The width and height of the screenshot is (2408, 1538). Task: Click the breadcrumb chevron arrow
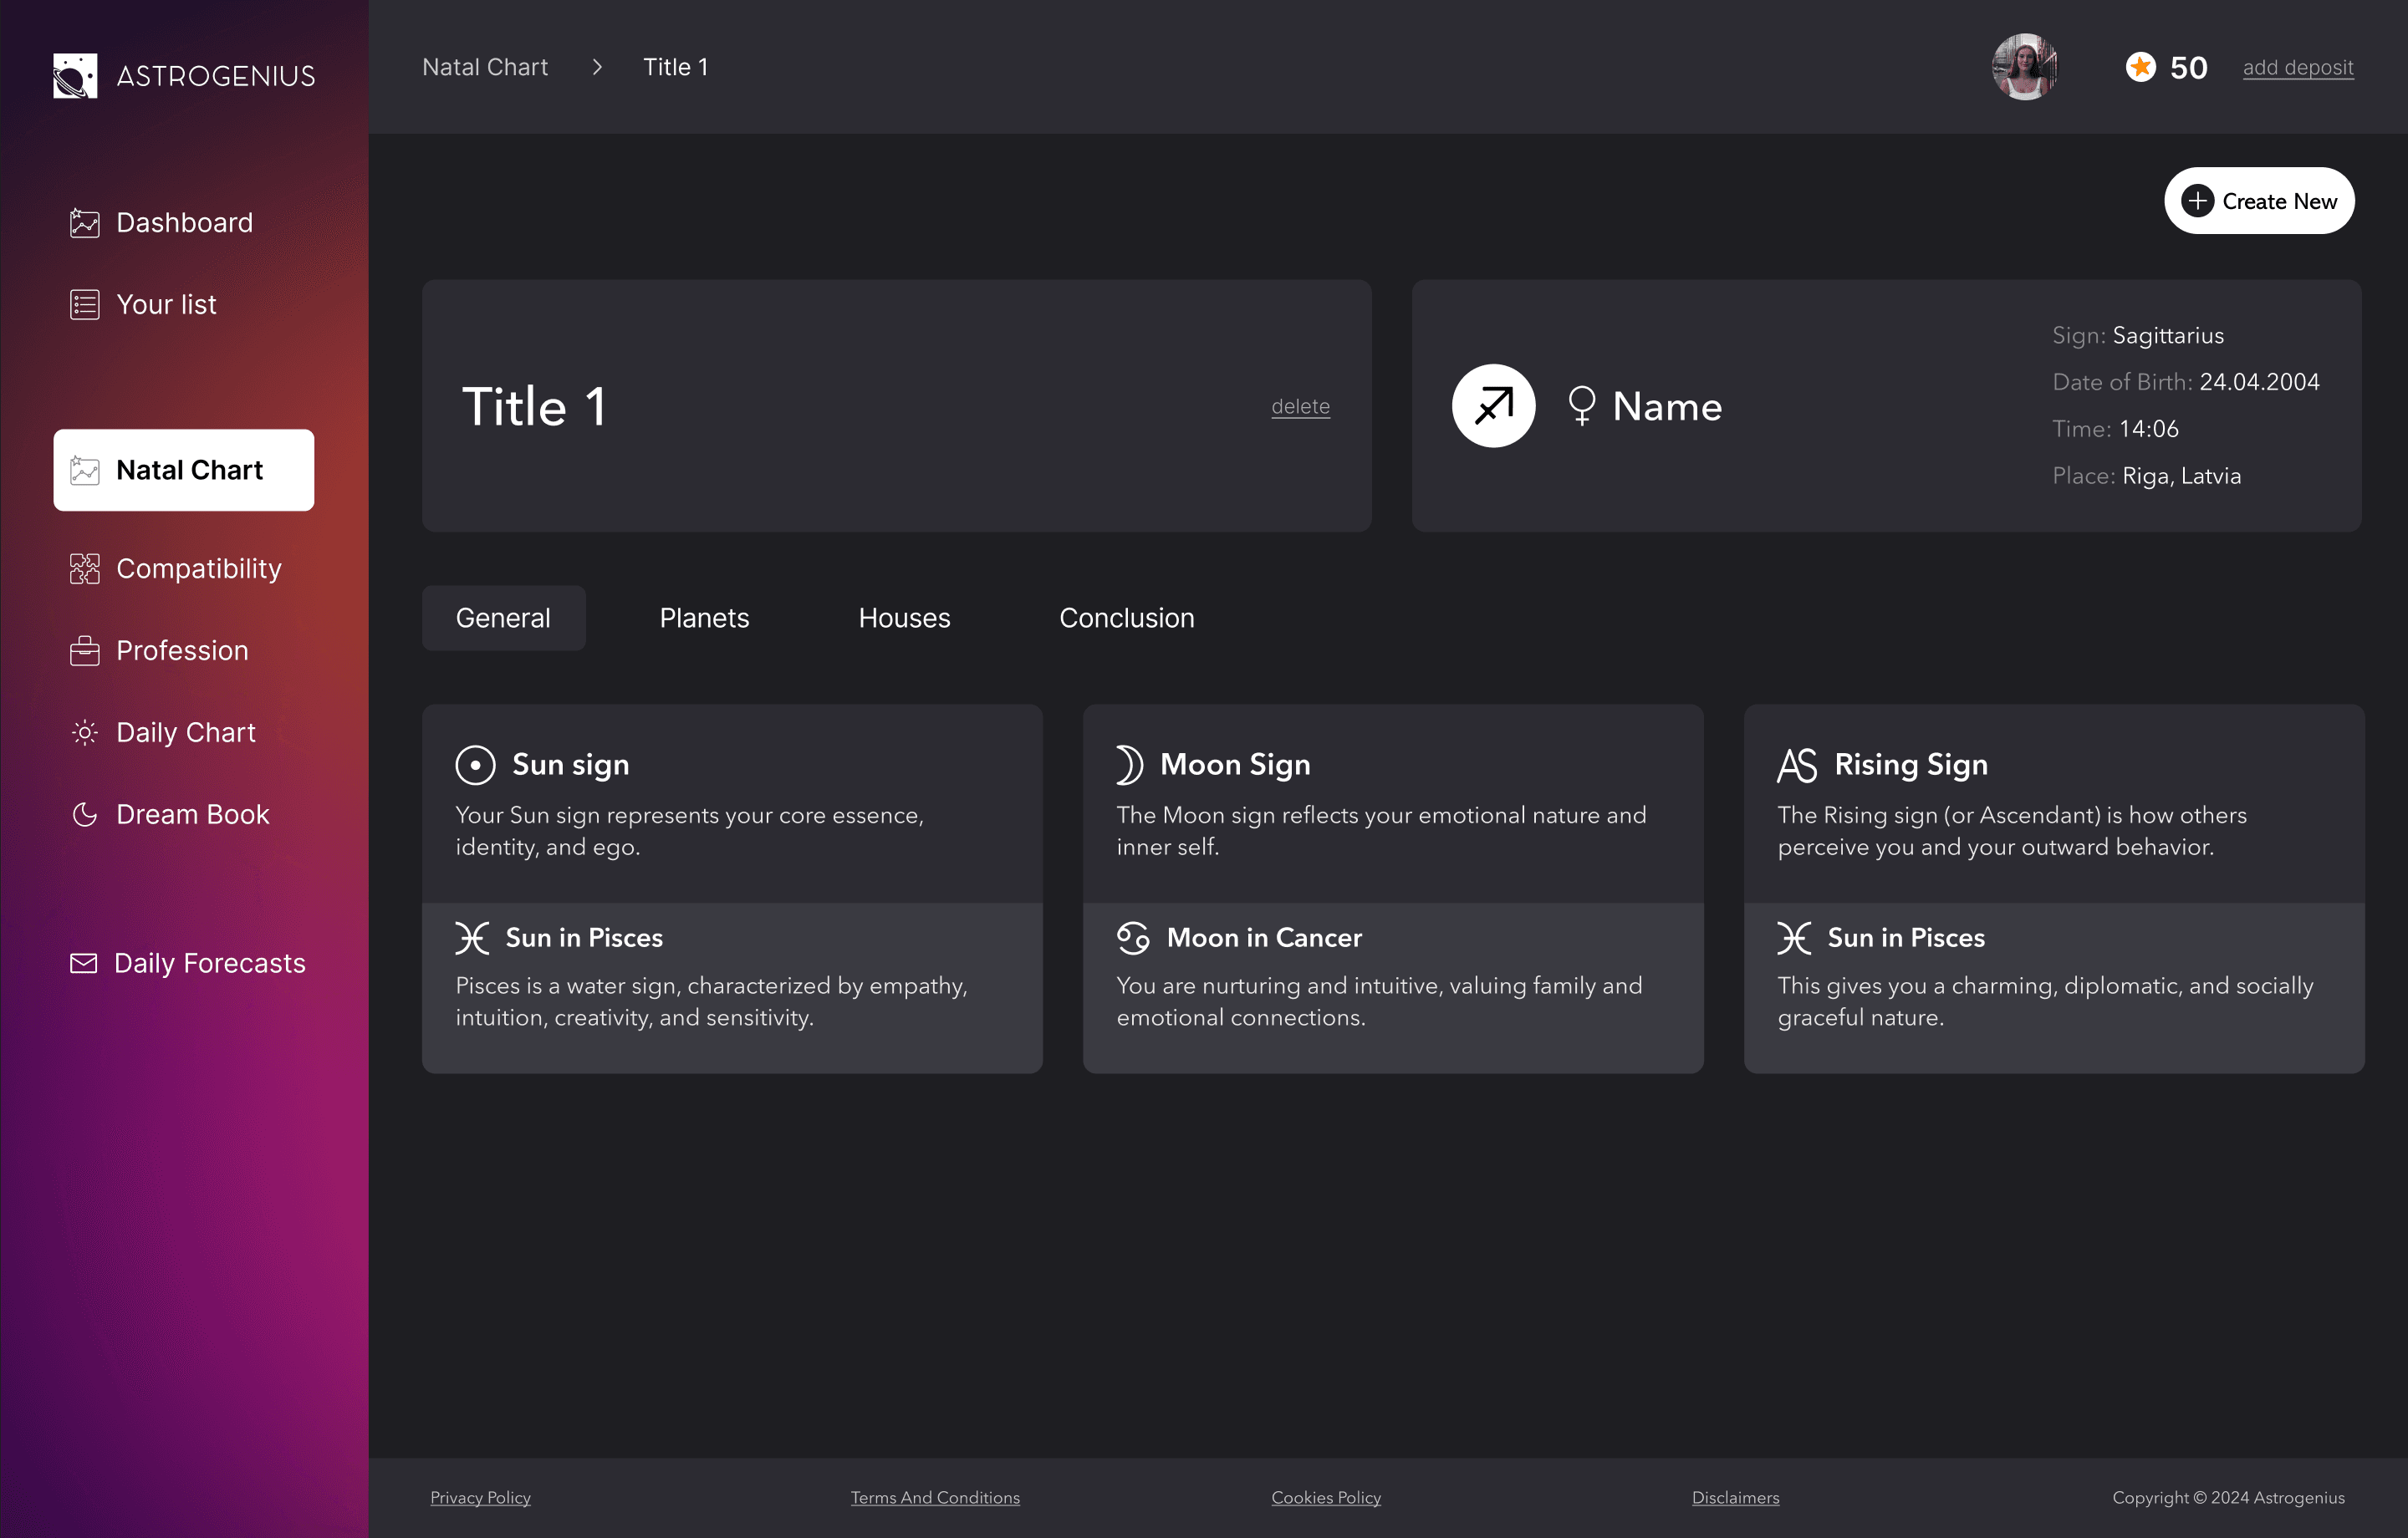[597, 67]
